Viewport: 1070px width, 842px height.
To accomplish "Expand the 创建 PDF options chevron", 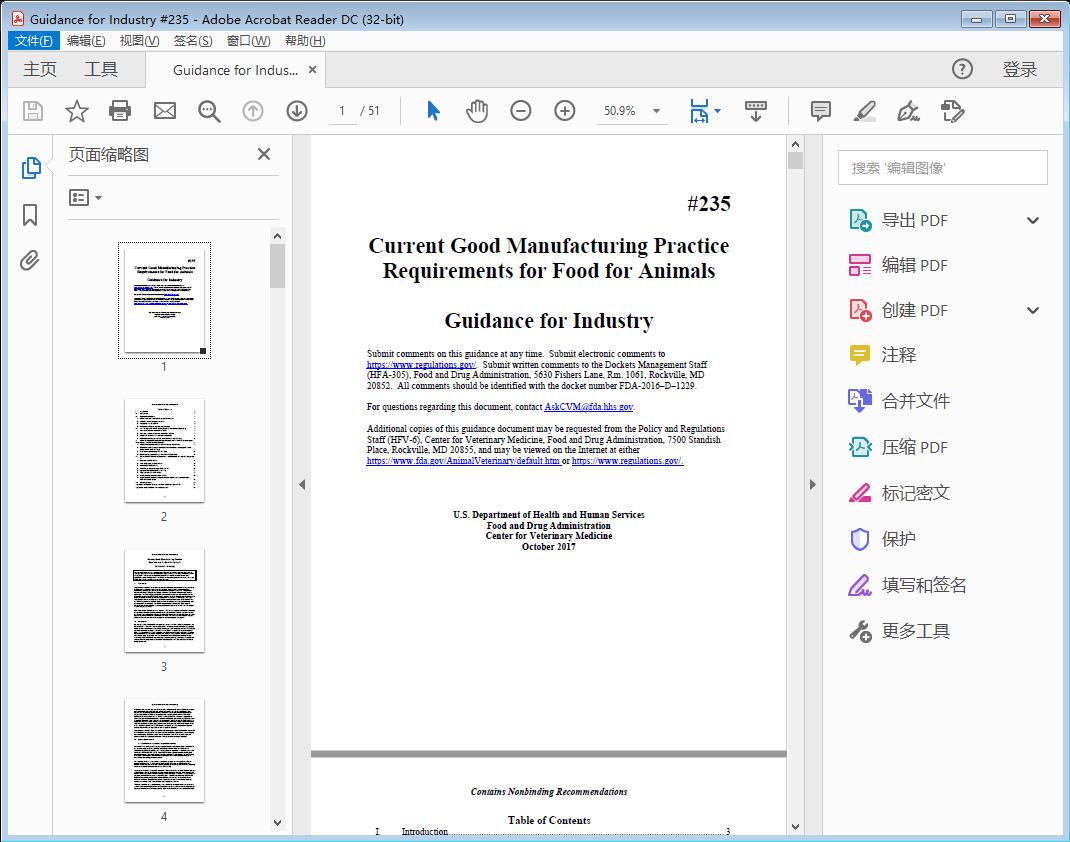I will click(1032, 310).
